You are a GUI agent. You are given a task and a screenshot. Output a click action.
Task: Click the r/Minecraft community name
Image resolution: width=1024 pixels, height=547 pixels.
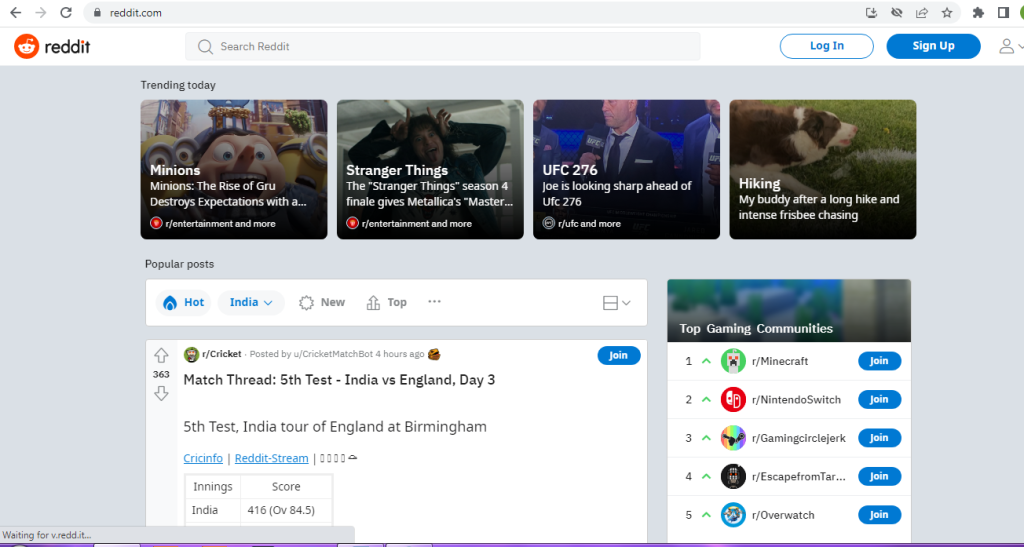(x=780, y=361)
